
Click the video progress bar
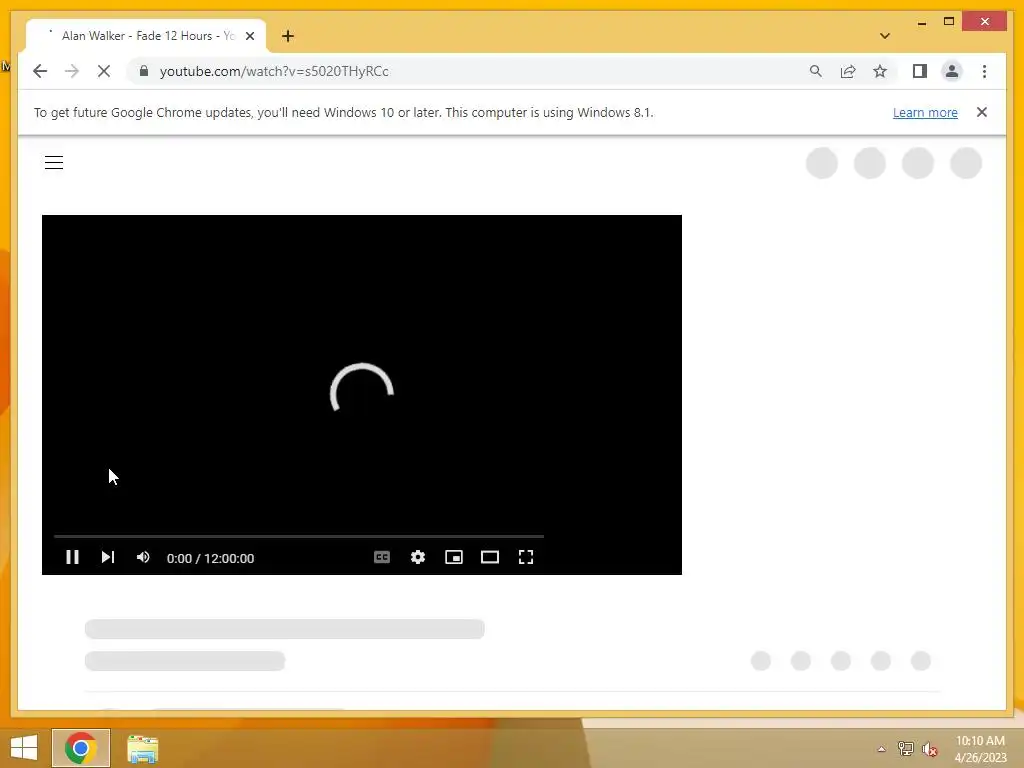(298, 536)
